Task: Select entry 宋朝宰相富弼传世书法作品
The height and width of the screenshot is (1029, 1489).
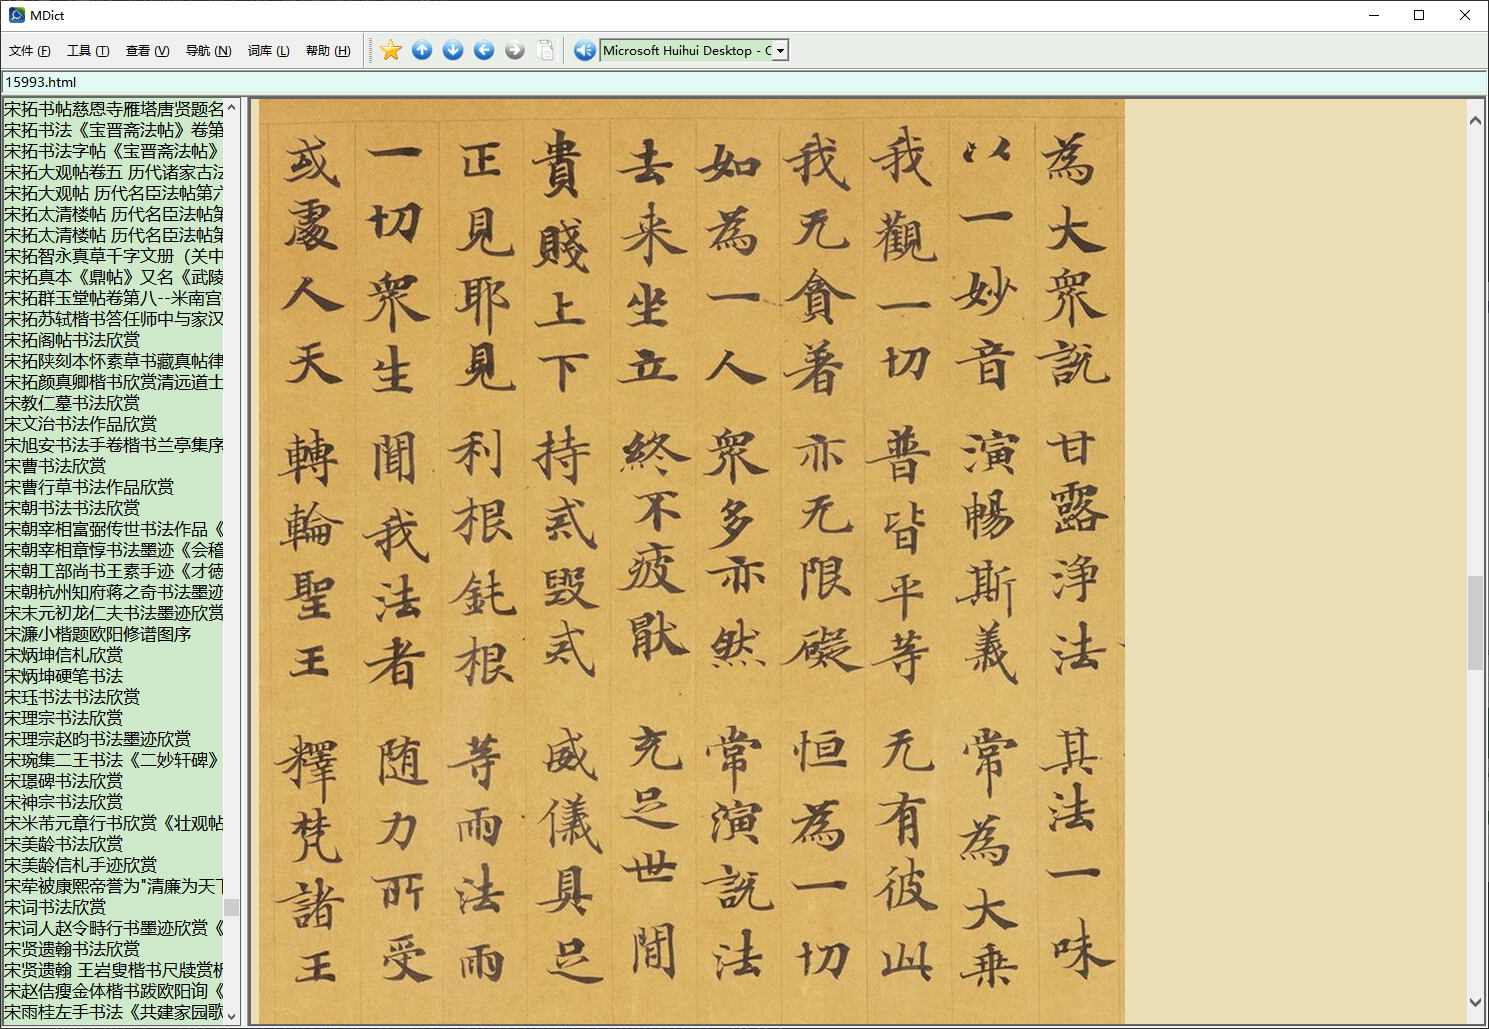Action: [113, 529]
